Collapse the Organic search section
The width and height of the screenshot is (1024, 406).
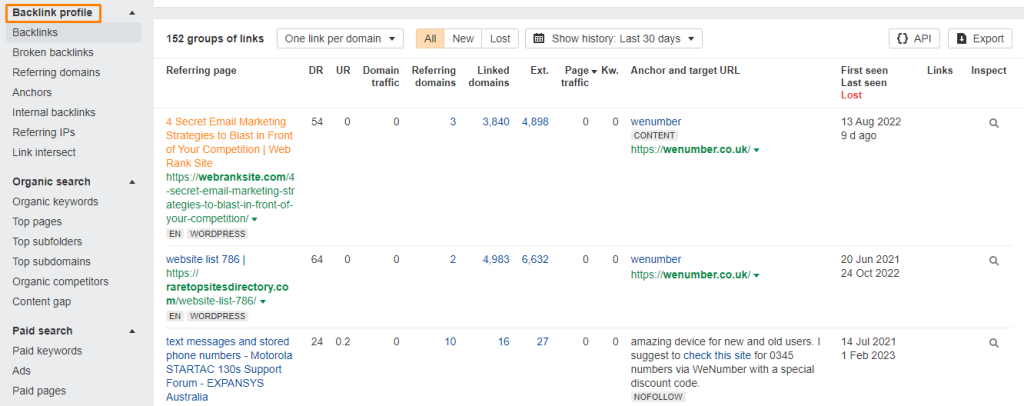[x=133, y=181]
